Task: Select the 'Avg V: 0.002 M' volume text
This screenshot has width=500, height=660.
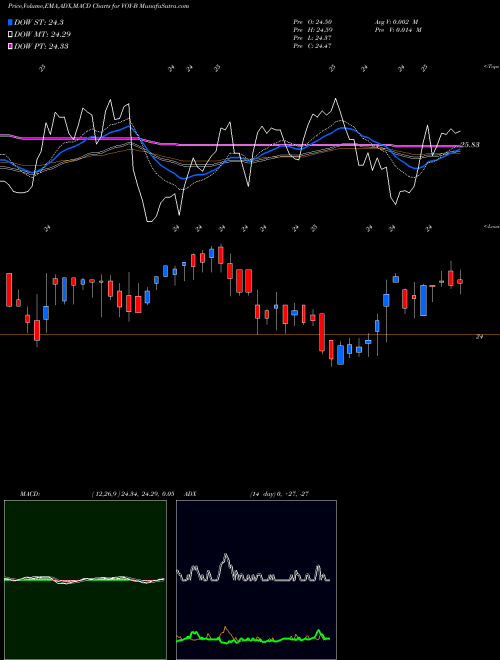Action: pyautogui.click(x=396, y=22)
